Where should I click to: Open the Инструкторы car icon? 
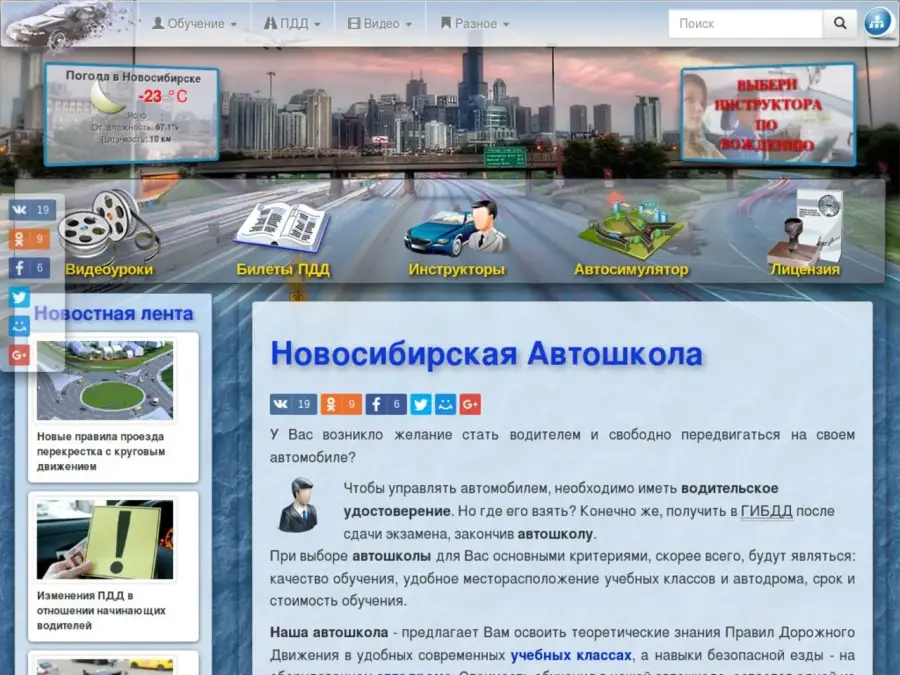tap(456, 228)
